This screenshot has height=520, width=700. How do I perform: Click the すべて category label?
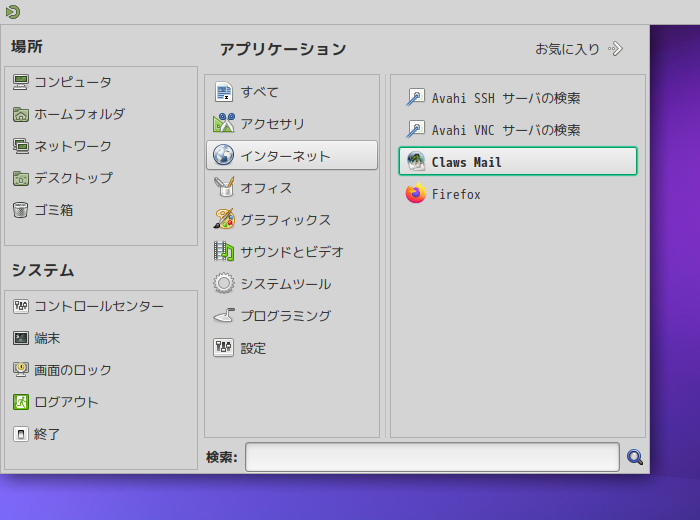(259, 92)
